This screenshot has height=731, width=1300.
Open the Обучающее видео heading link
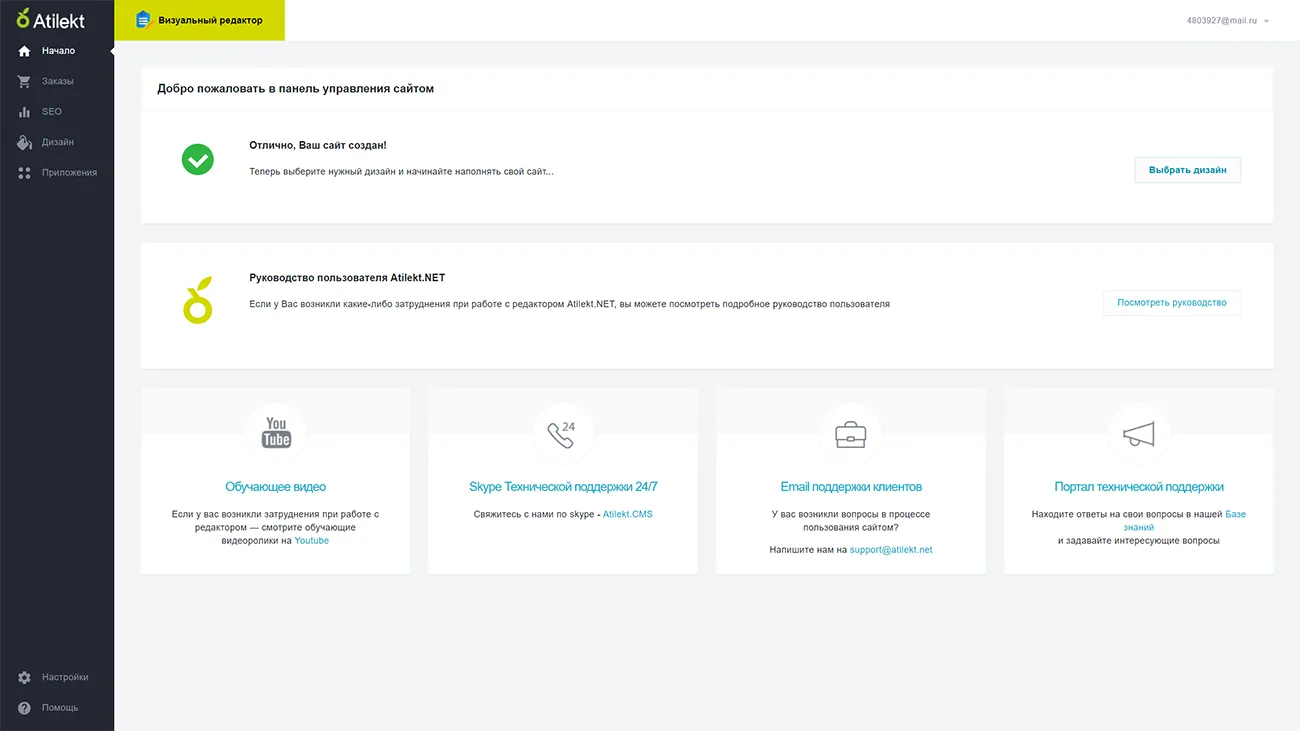[x=275, y=487]
